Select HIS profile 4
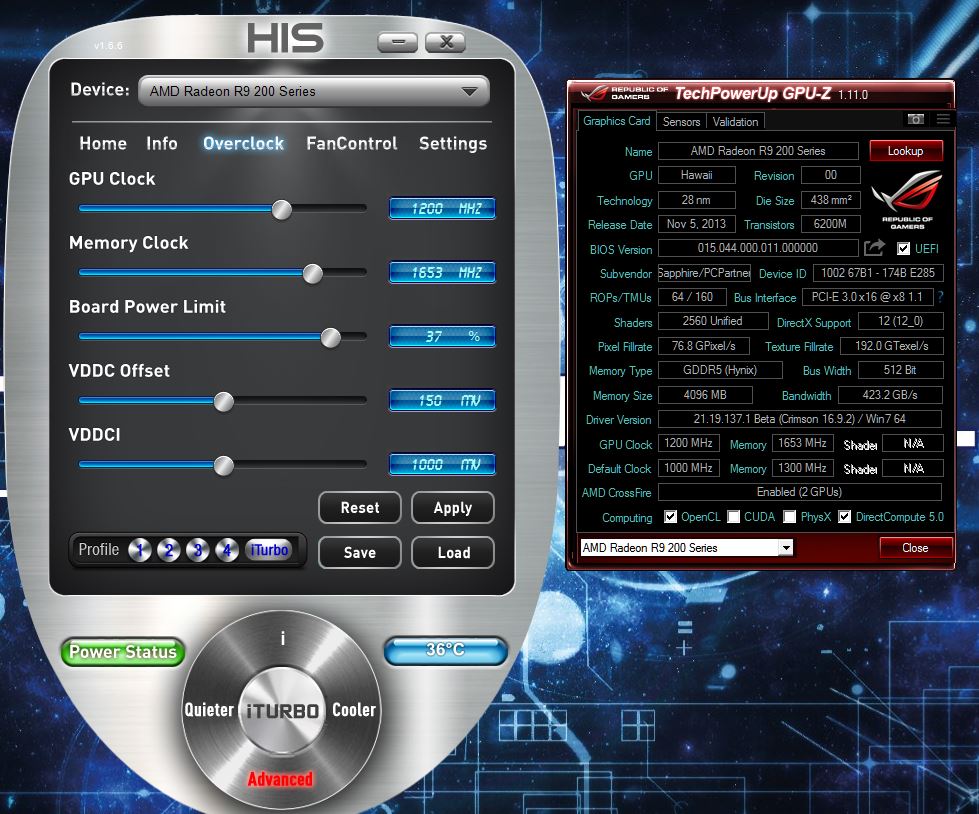The width and height of the screenshot is (979, 814). click(x=227, y=550)
